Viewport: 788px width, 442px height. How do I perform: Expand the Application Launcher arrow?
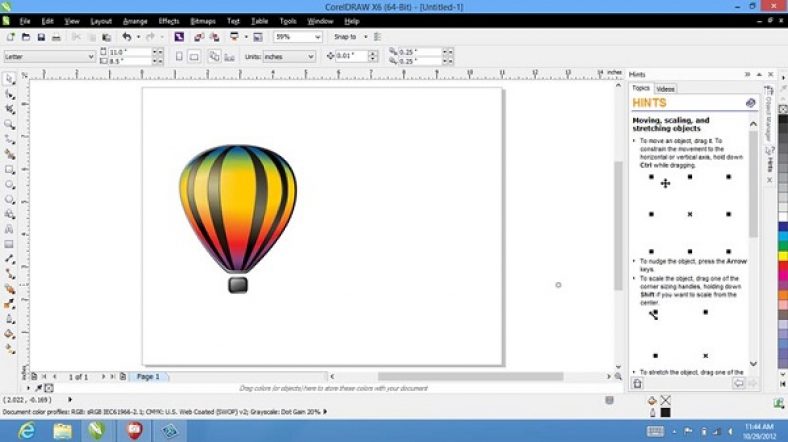246,37
